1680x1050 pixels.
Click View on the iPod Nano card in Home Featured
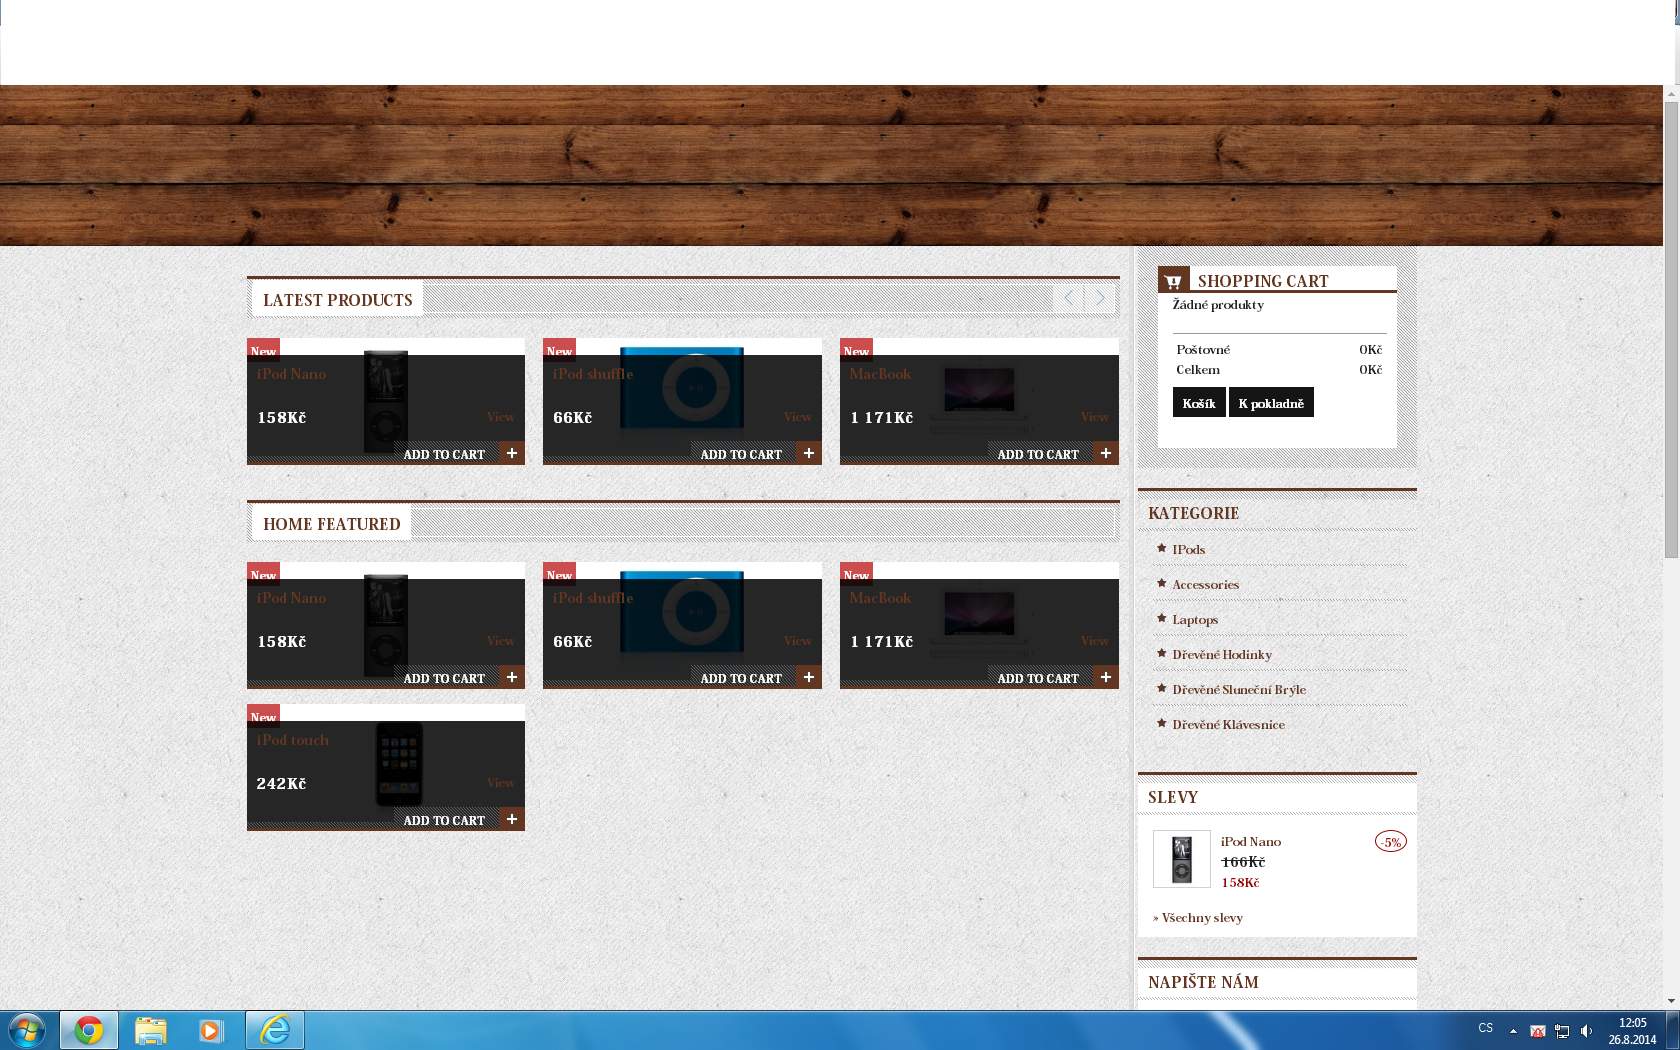coord(501,641)
